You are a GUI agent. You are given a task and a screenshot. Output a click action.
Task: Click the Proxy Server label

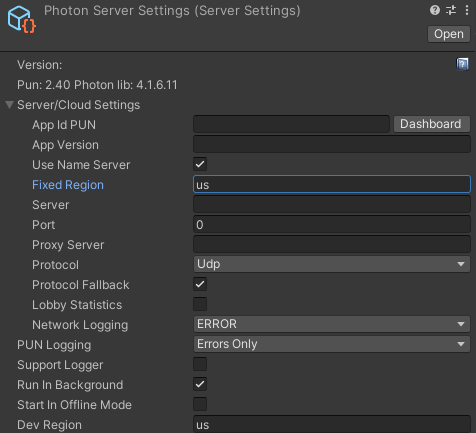(68, 245)
